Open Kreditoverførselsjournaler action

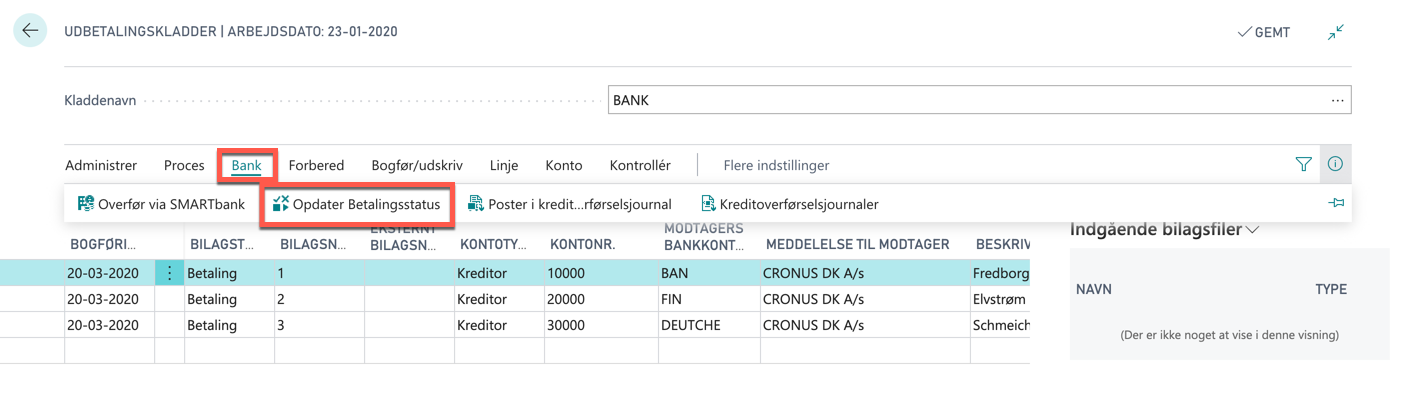point(789,204)
